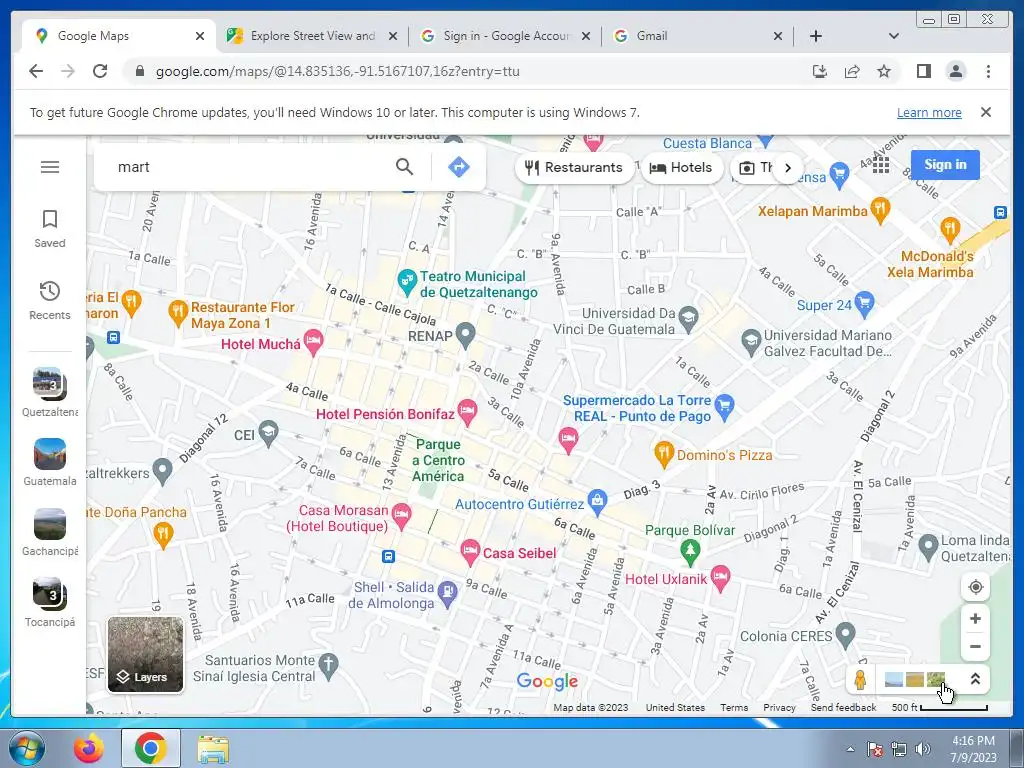Image resolution: width=1024 pixels, height=768 pixels.
Task: Click the Teatro Municipal de Quetzaltenango marker
Action: [407, 283]
